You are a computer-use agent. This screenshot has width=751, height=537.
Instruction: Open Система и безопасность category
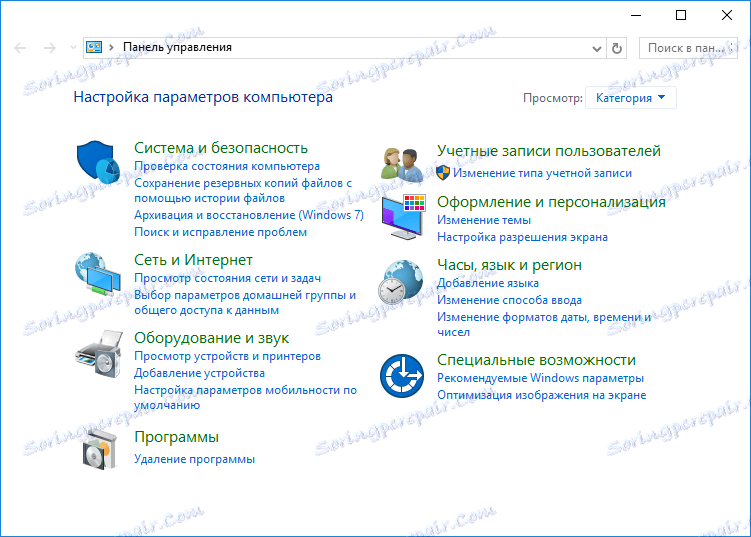(x=221, y=148)
